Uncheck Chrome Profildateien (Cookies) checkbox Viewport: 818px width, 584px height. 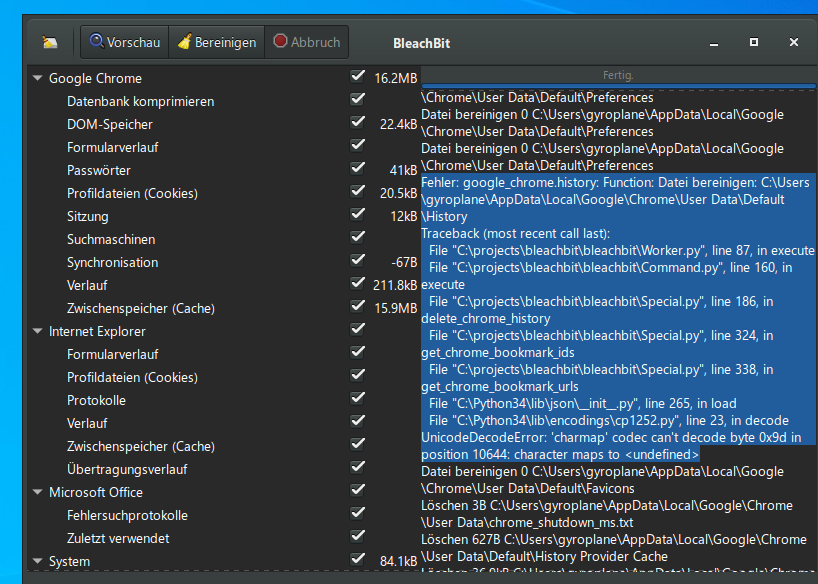357,191
